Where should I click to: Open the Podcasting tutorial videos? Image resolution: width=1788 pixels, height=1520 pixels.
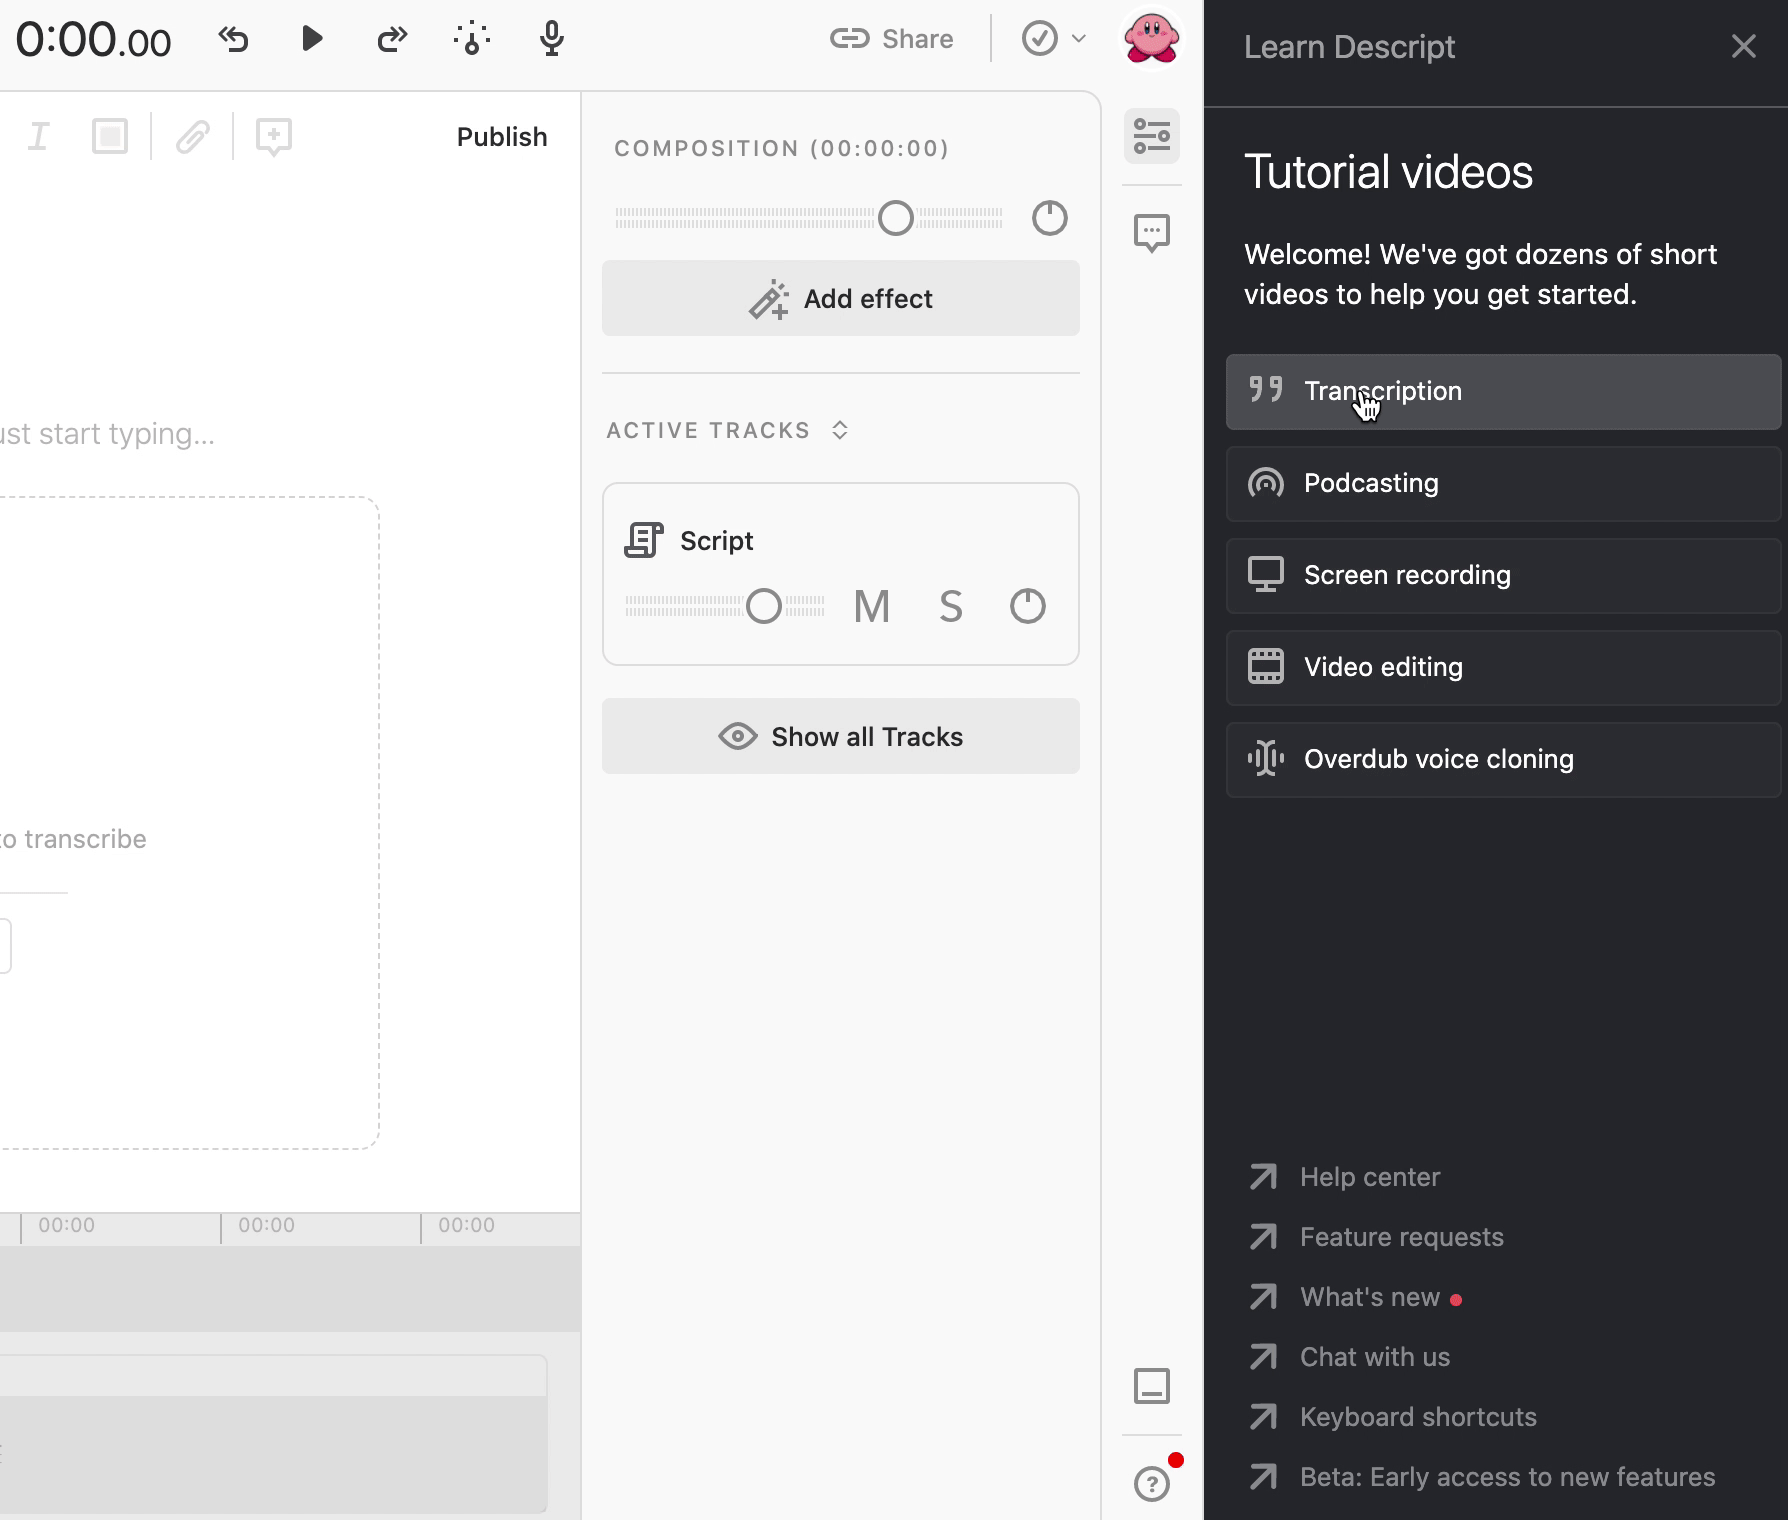1504,483
